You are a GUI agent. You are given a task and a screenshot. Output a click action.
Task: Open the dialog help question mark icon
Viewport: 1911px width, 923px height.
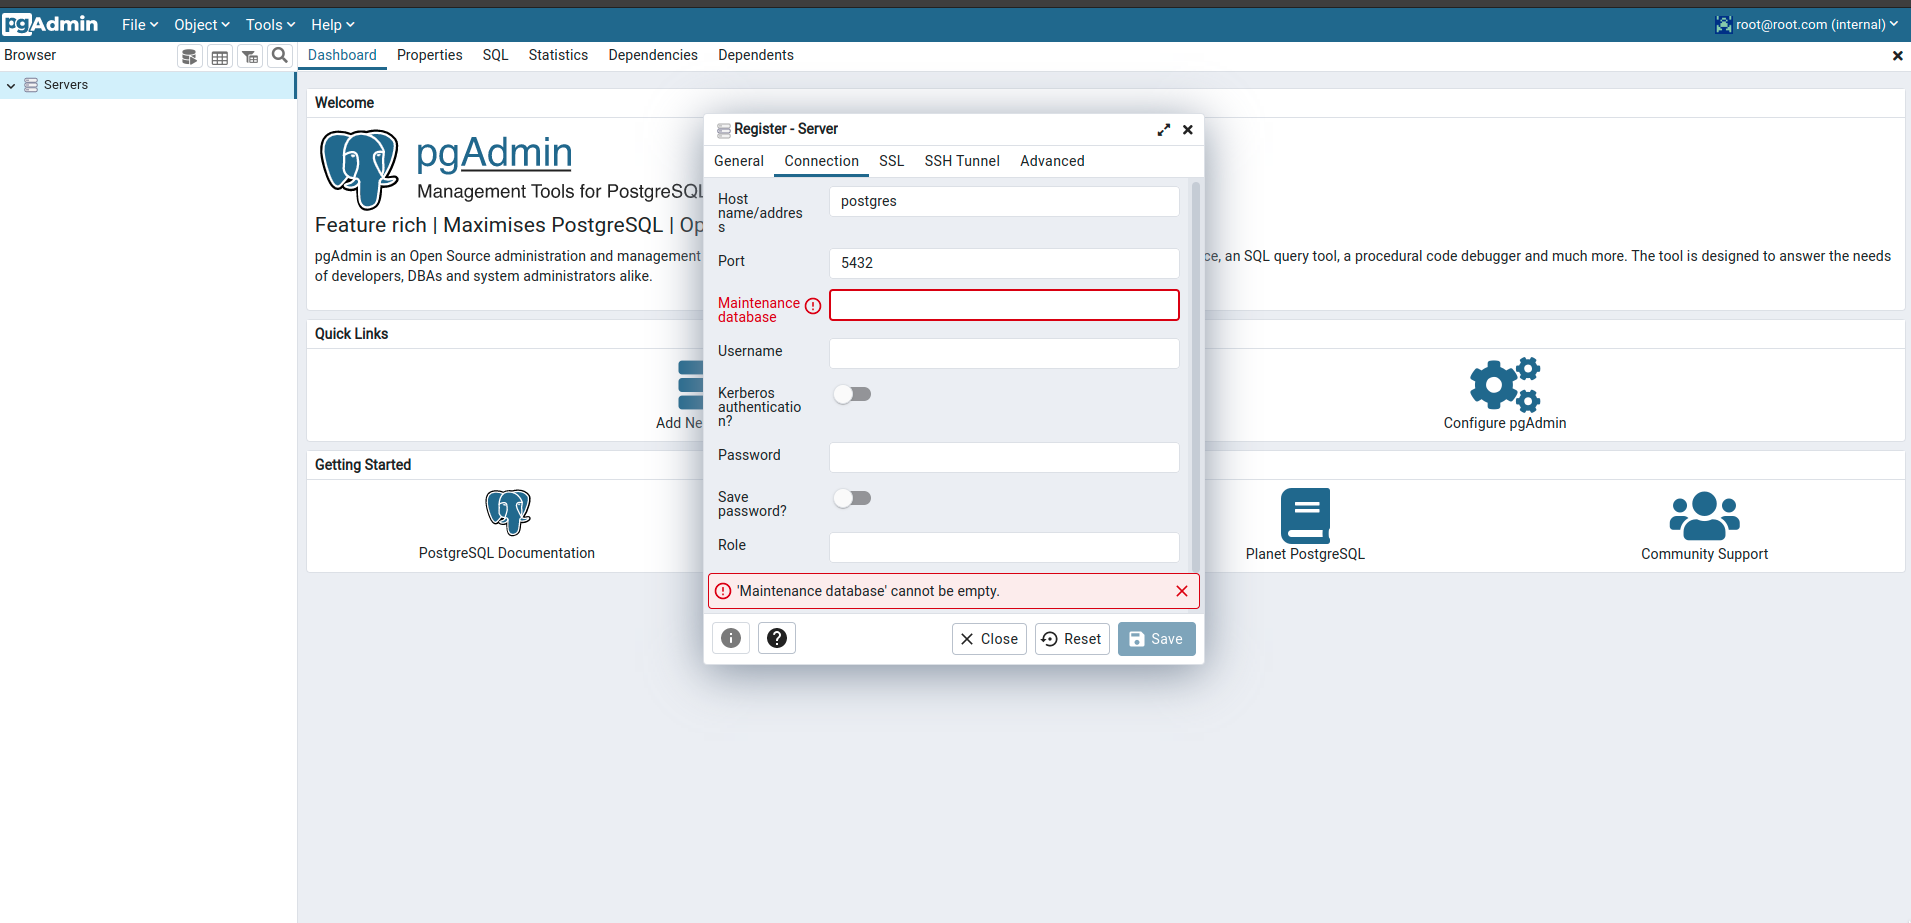pyautogui.click(x=776, y=638)
